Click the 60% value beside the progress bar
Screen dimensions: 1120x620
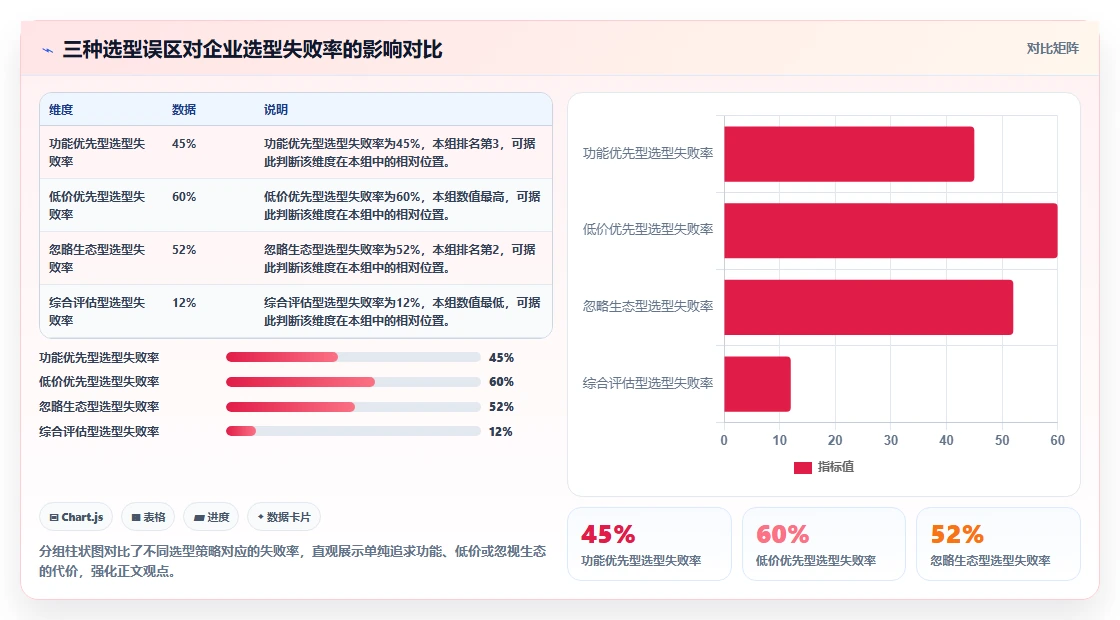[501, 382]
